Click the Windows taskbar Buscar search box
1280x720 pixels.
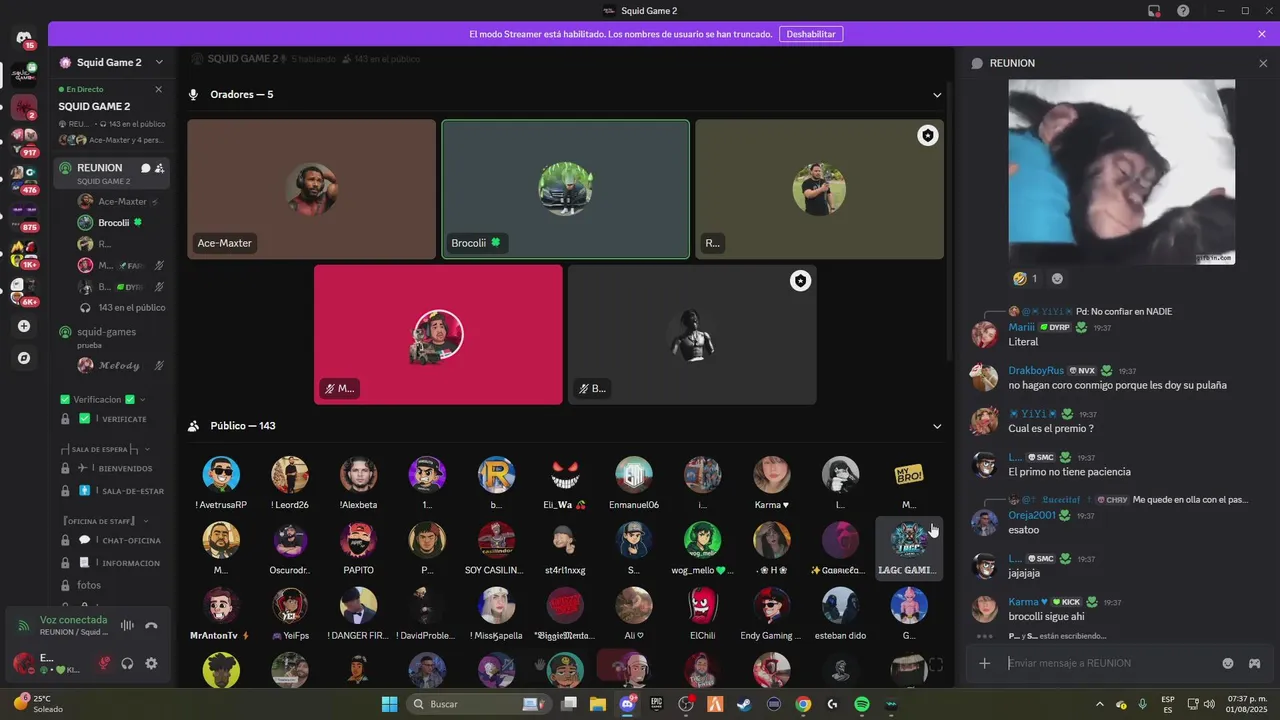pos(479,704)
